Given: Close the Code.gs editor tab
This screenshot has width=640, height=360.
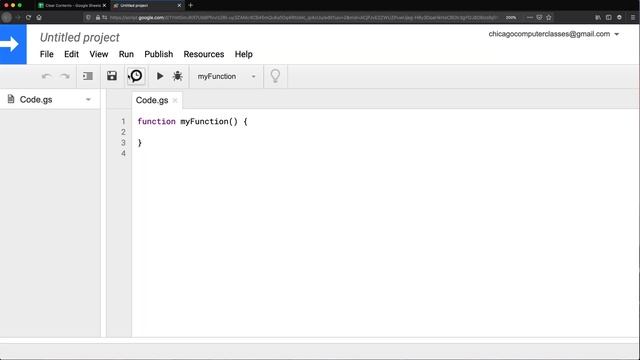Looking at the screenshot, I should [x=175, y=100].
